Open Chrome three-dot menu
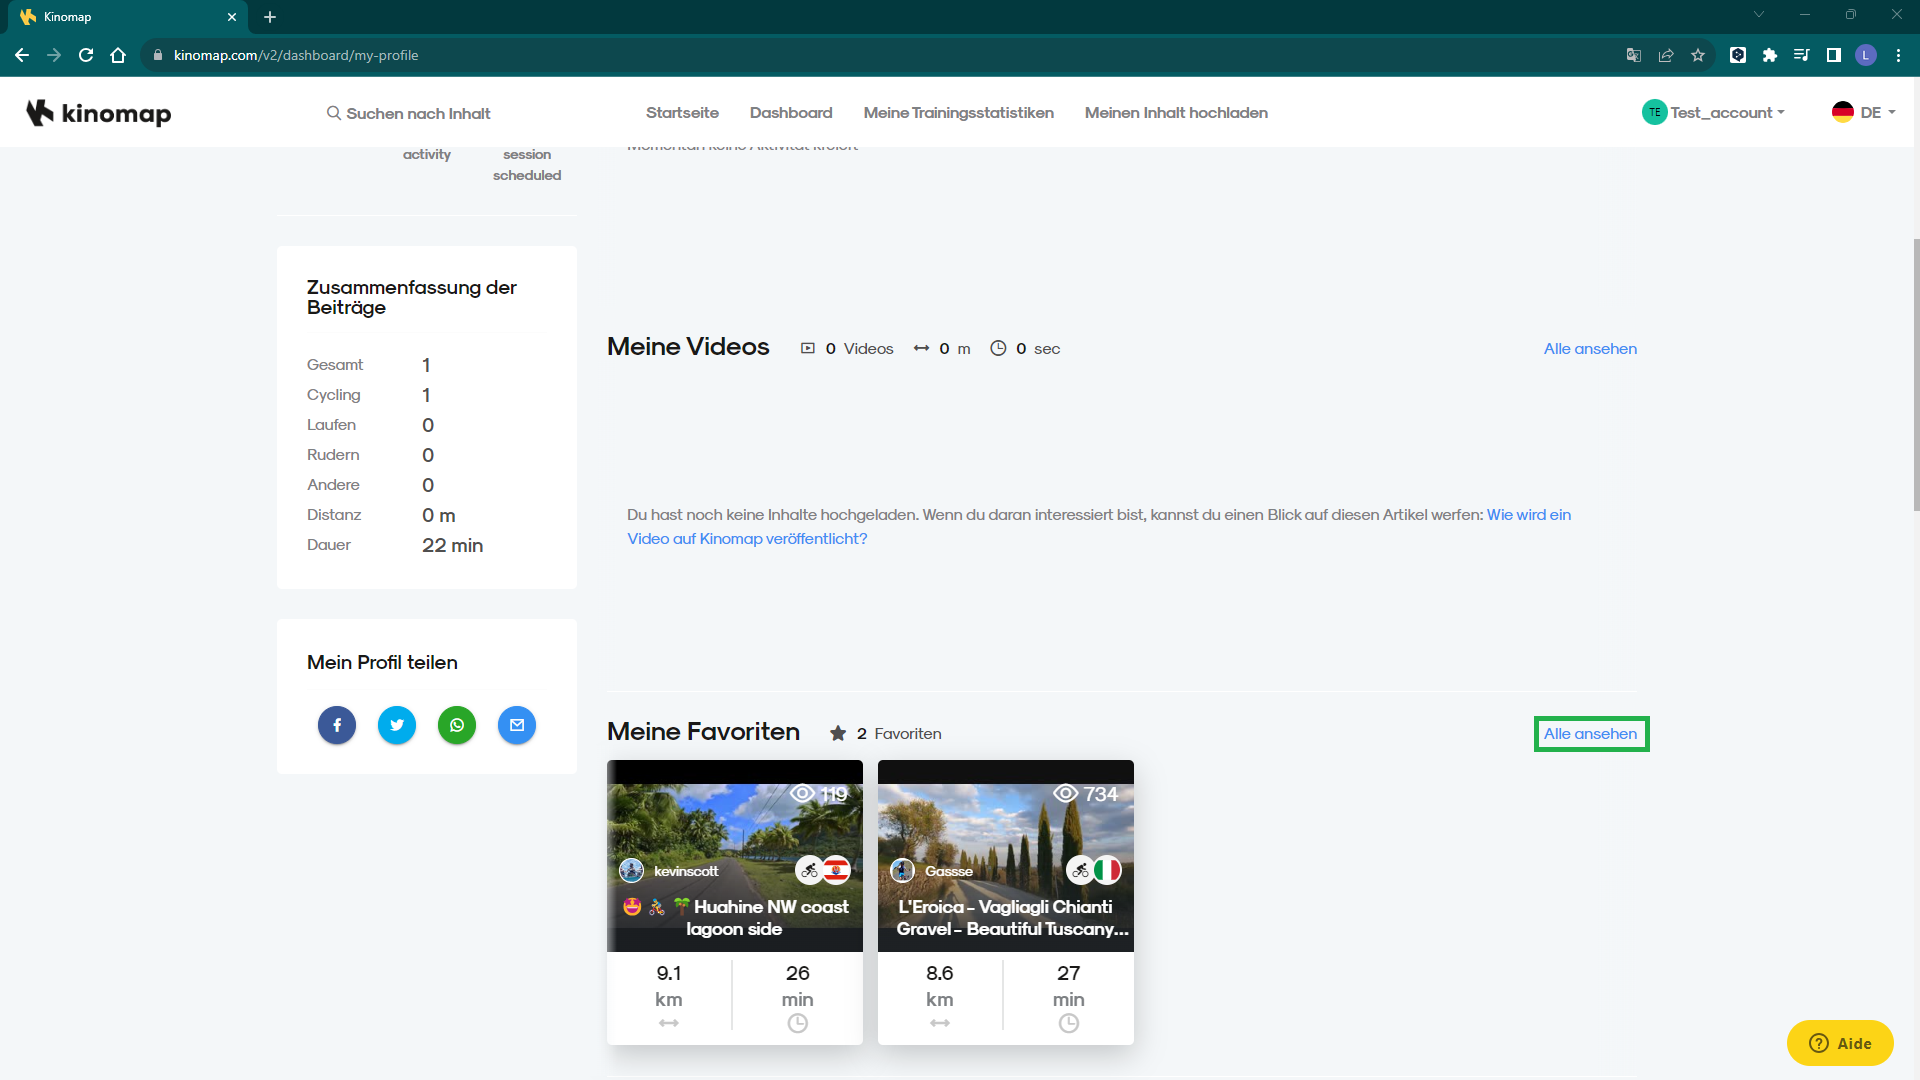Screen dimensions: 1920x1080 [x=1898, y=55]
